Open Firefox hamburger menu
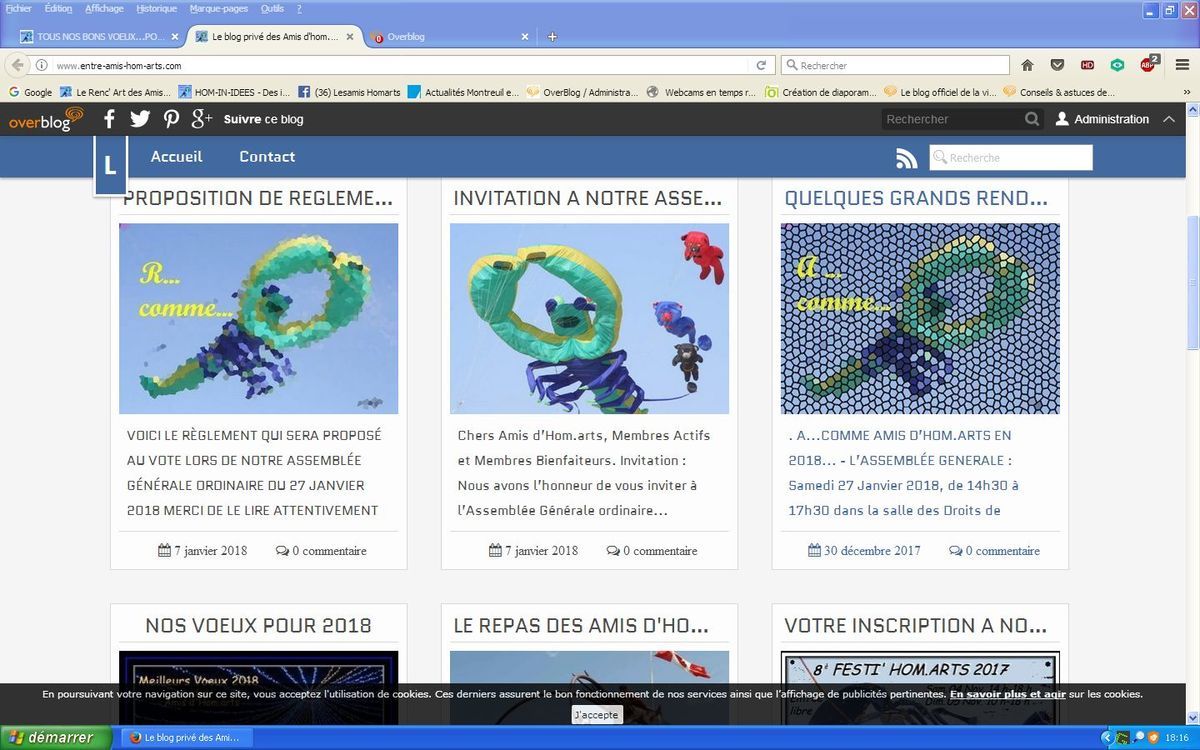The width and height of the screenshot is (1200, 750). [1182, 65]
